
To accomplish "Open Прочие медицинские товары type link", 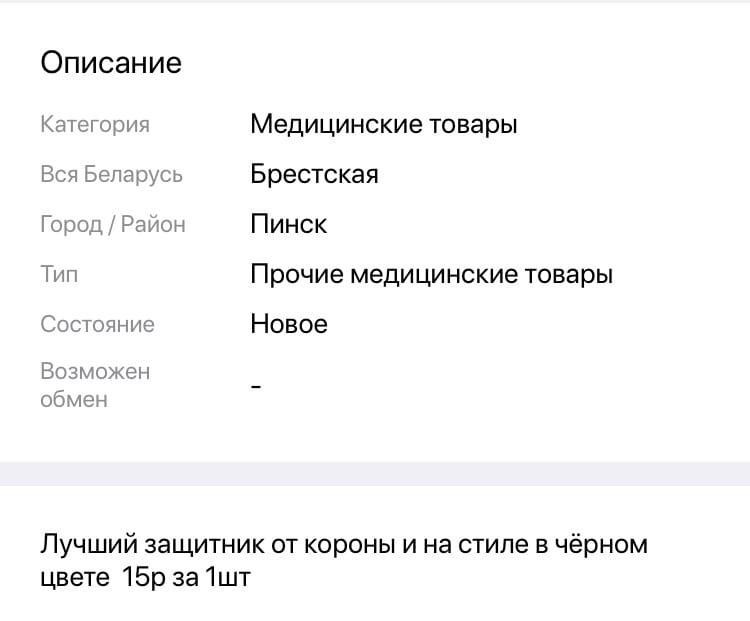I will (431, 274).
